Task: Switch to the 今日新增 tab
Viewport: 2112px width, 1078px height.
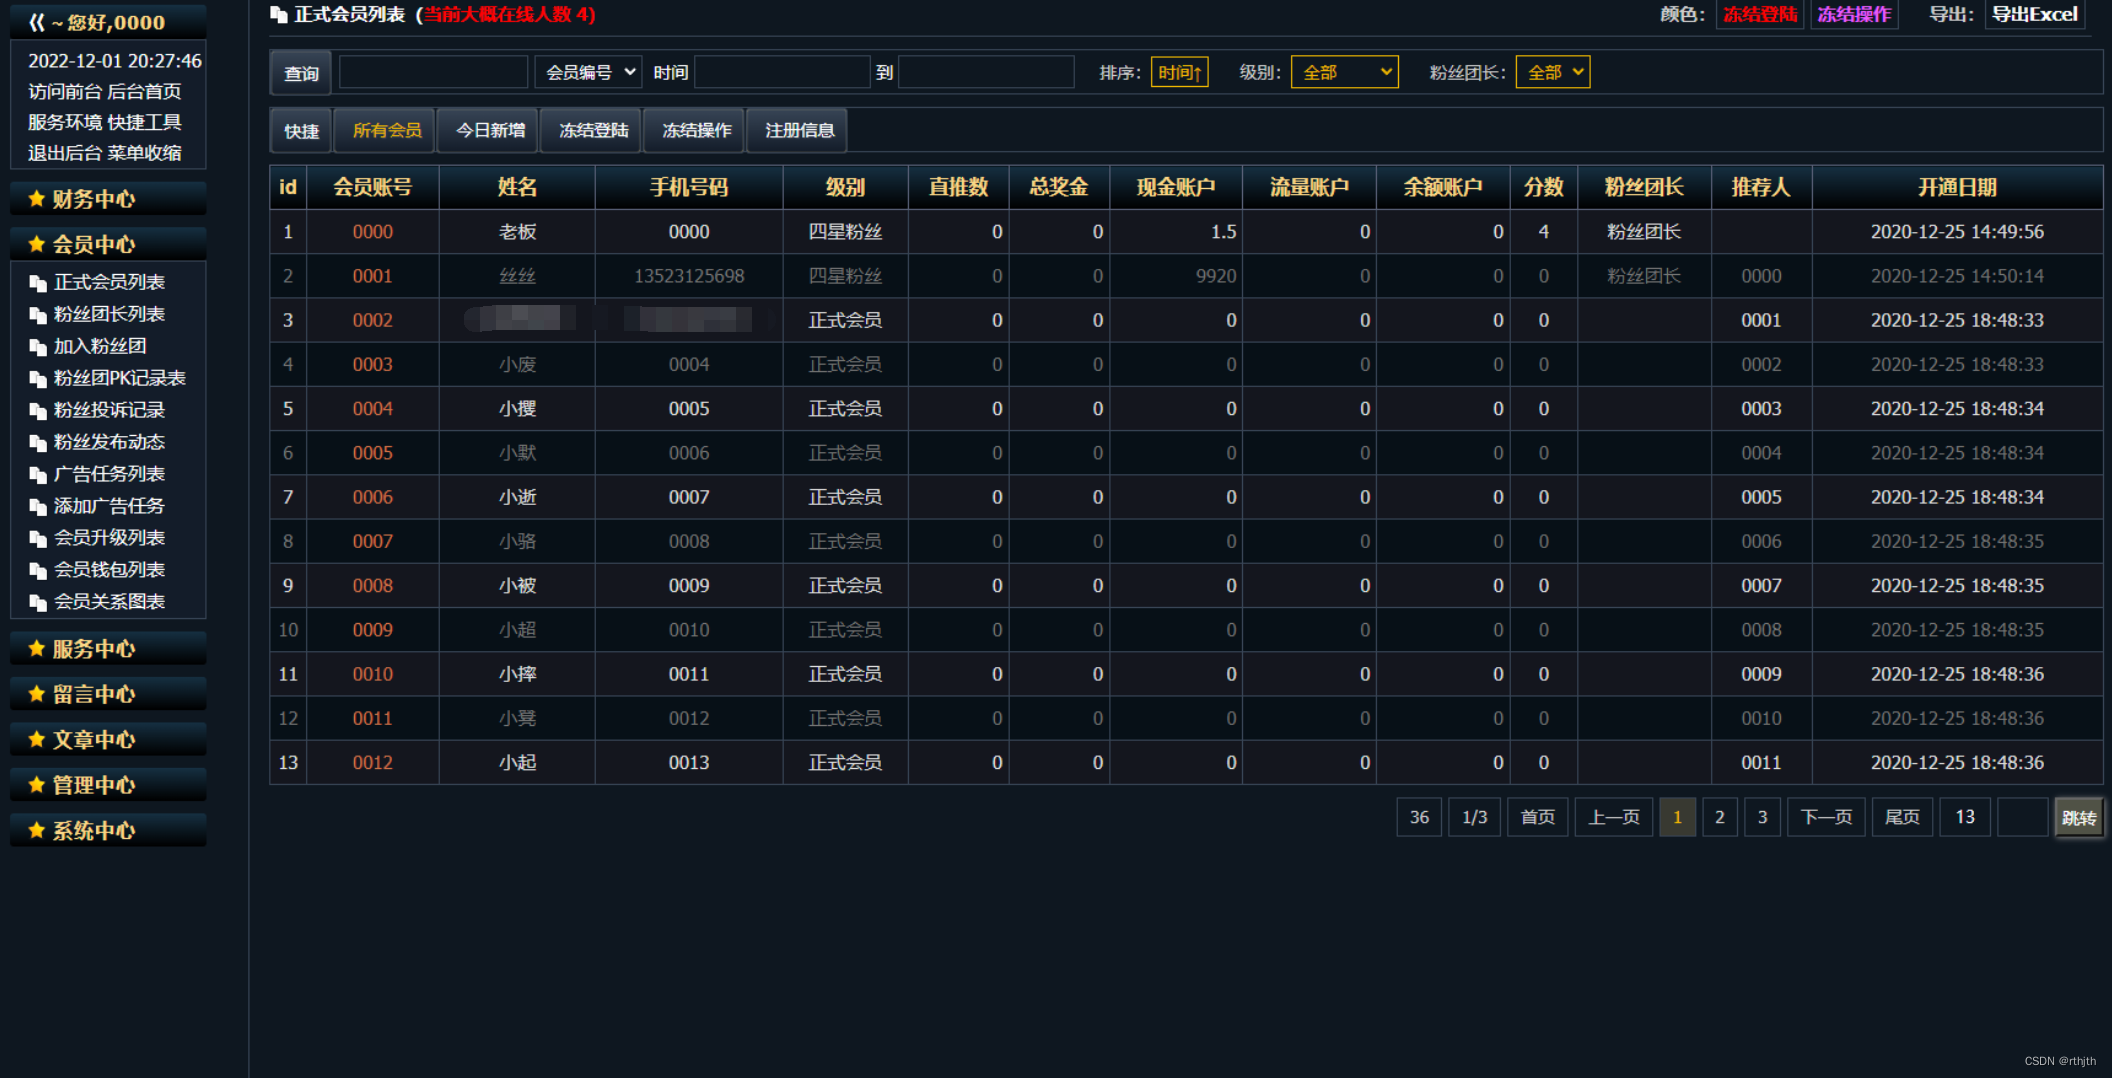Action: (x=490, y=130)
